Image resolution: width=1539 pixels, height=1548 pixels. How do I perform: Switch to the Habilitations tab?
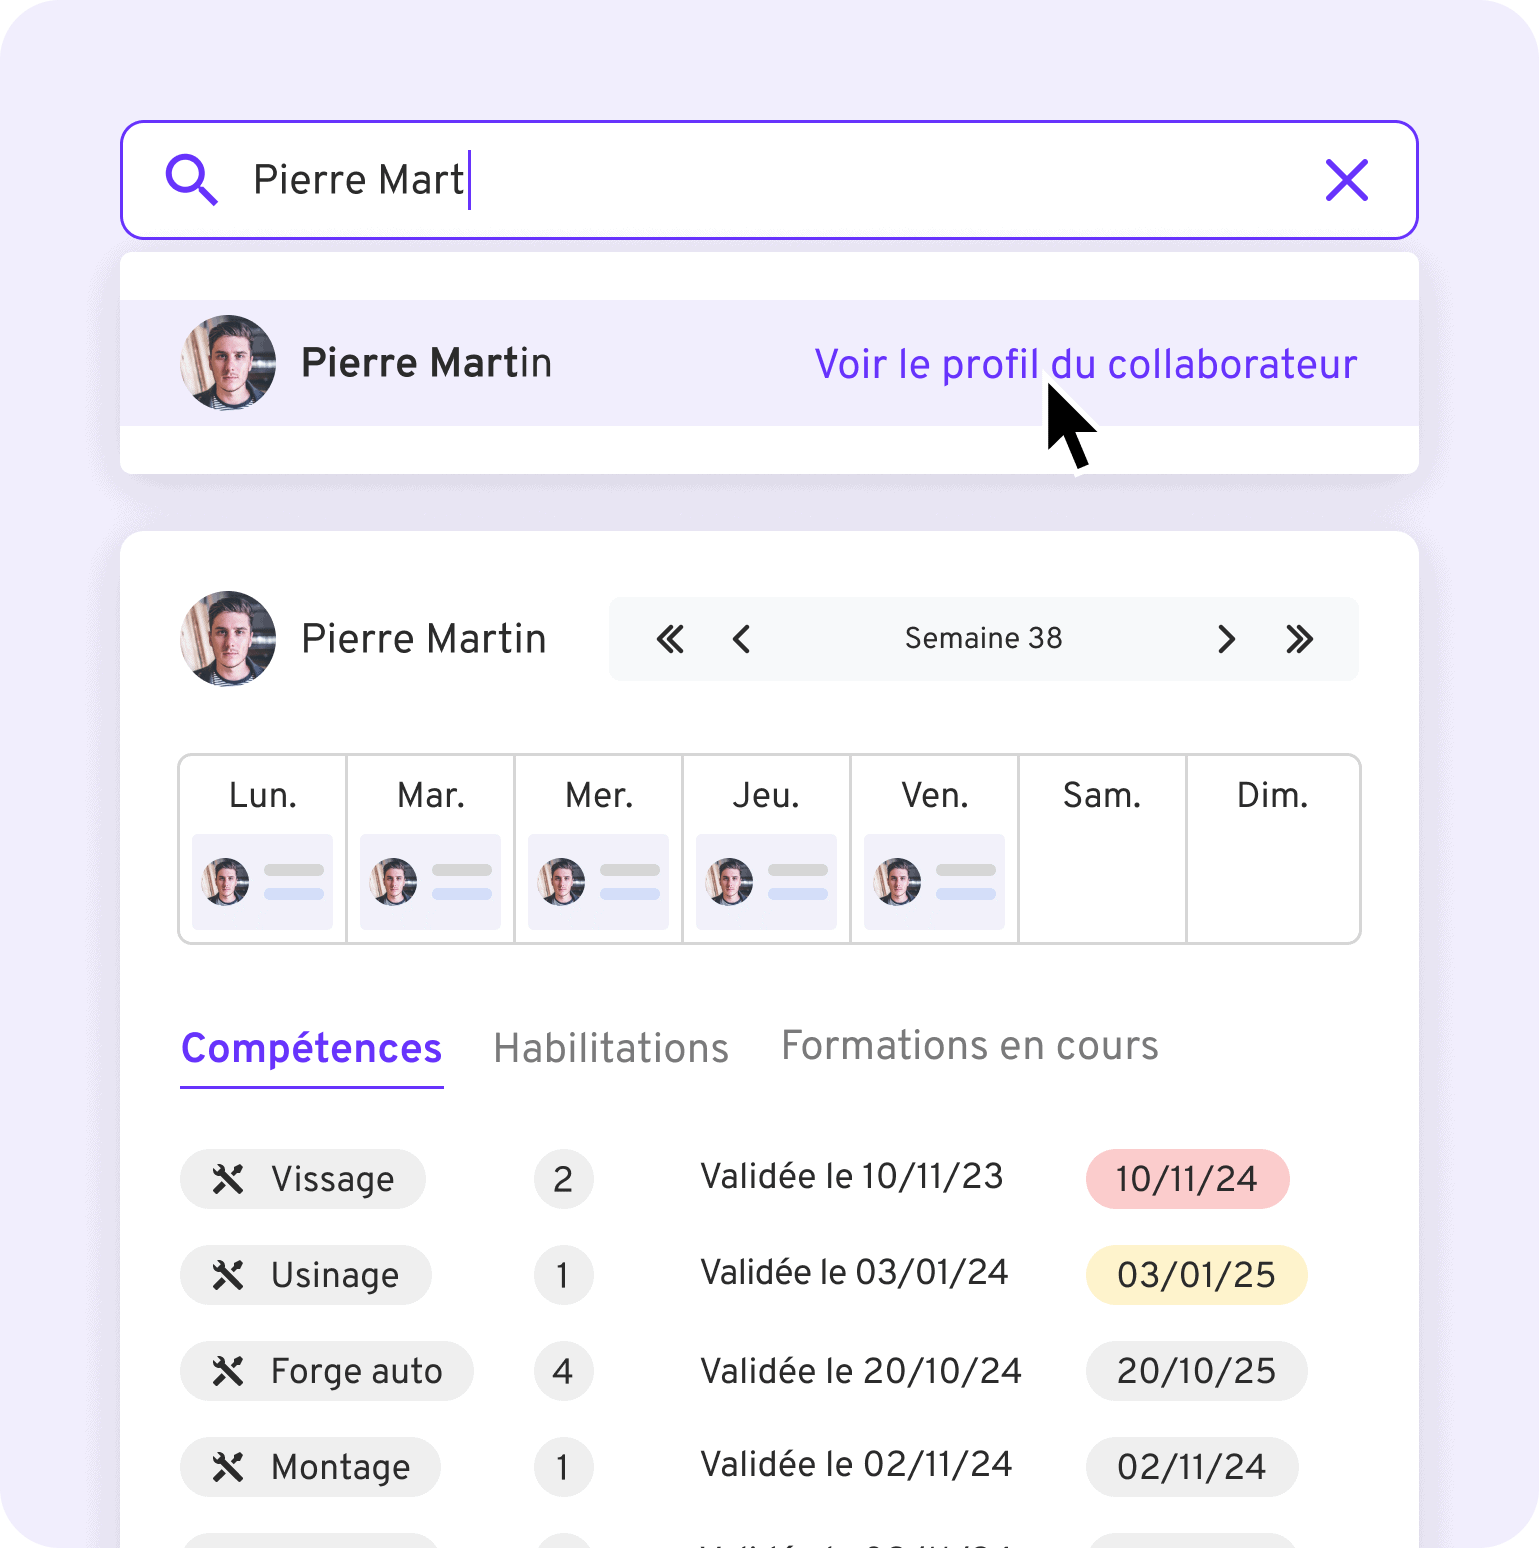pos(611,1048)
